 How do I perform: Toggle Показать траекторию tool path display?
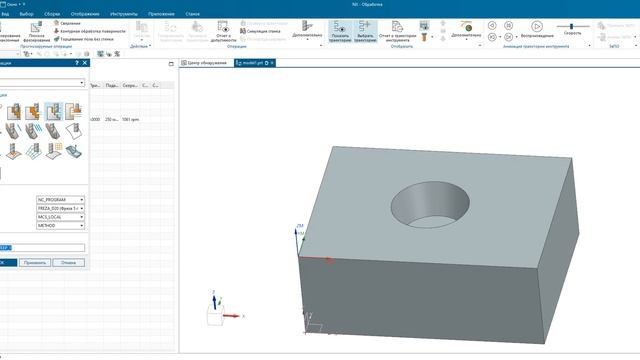(340, 31)
